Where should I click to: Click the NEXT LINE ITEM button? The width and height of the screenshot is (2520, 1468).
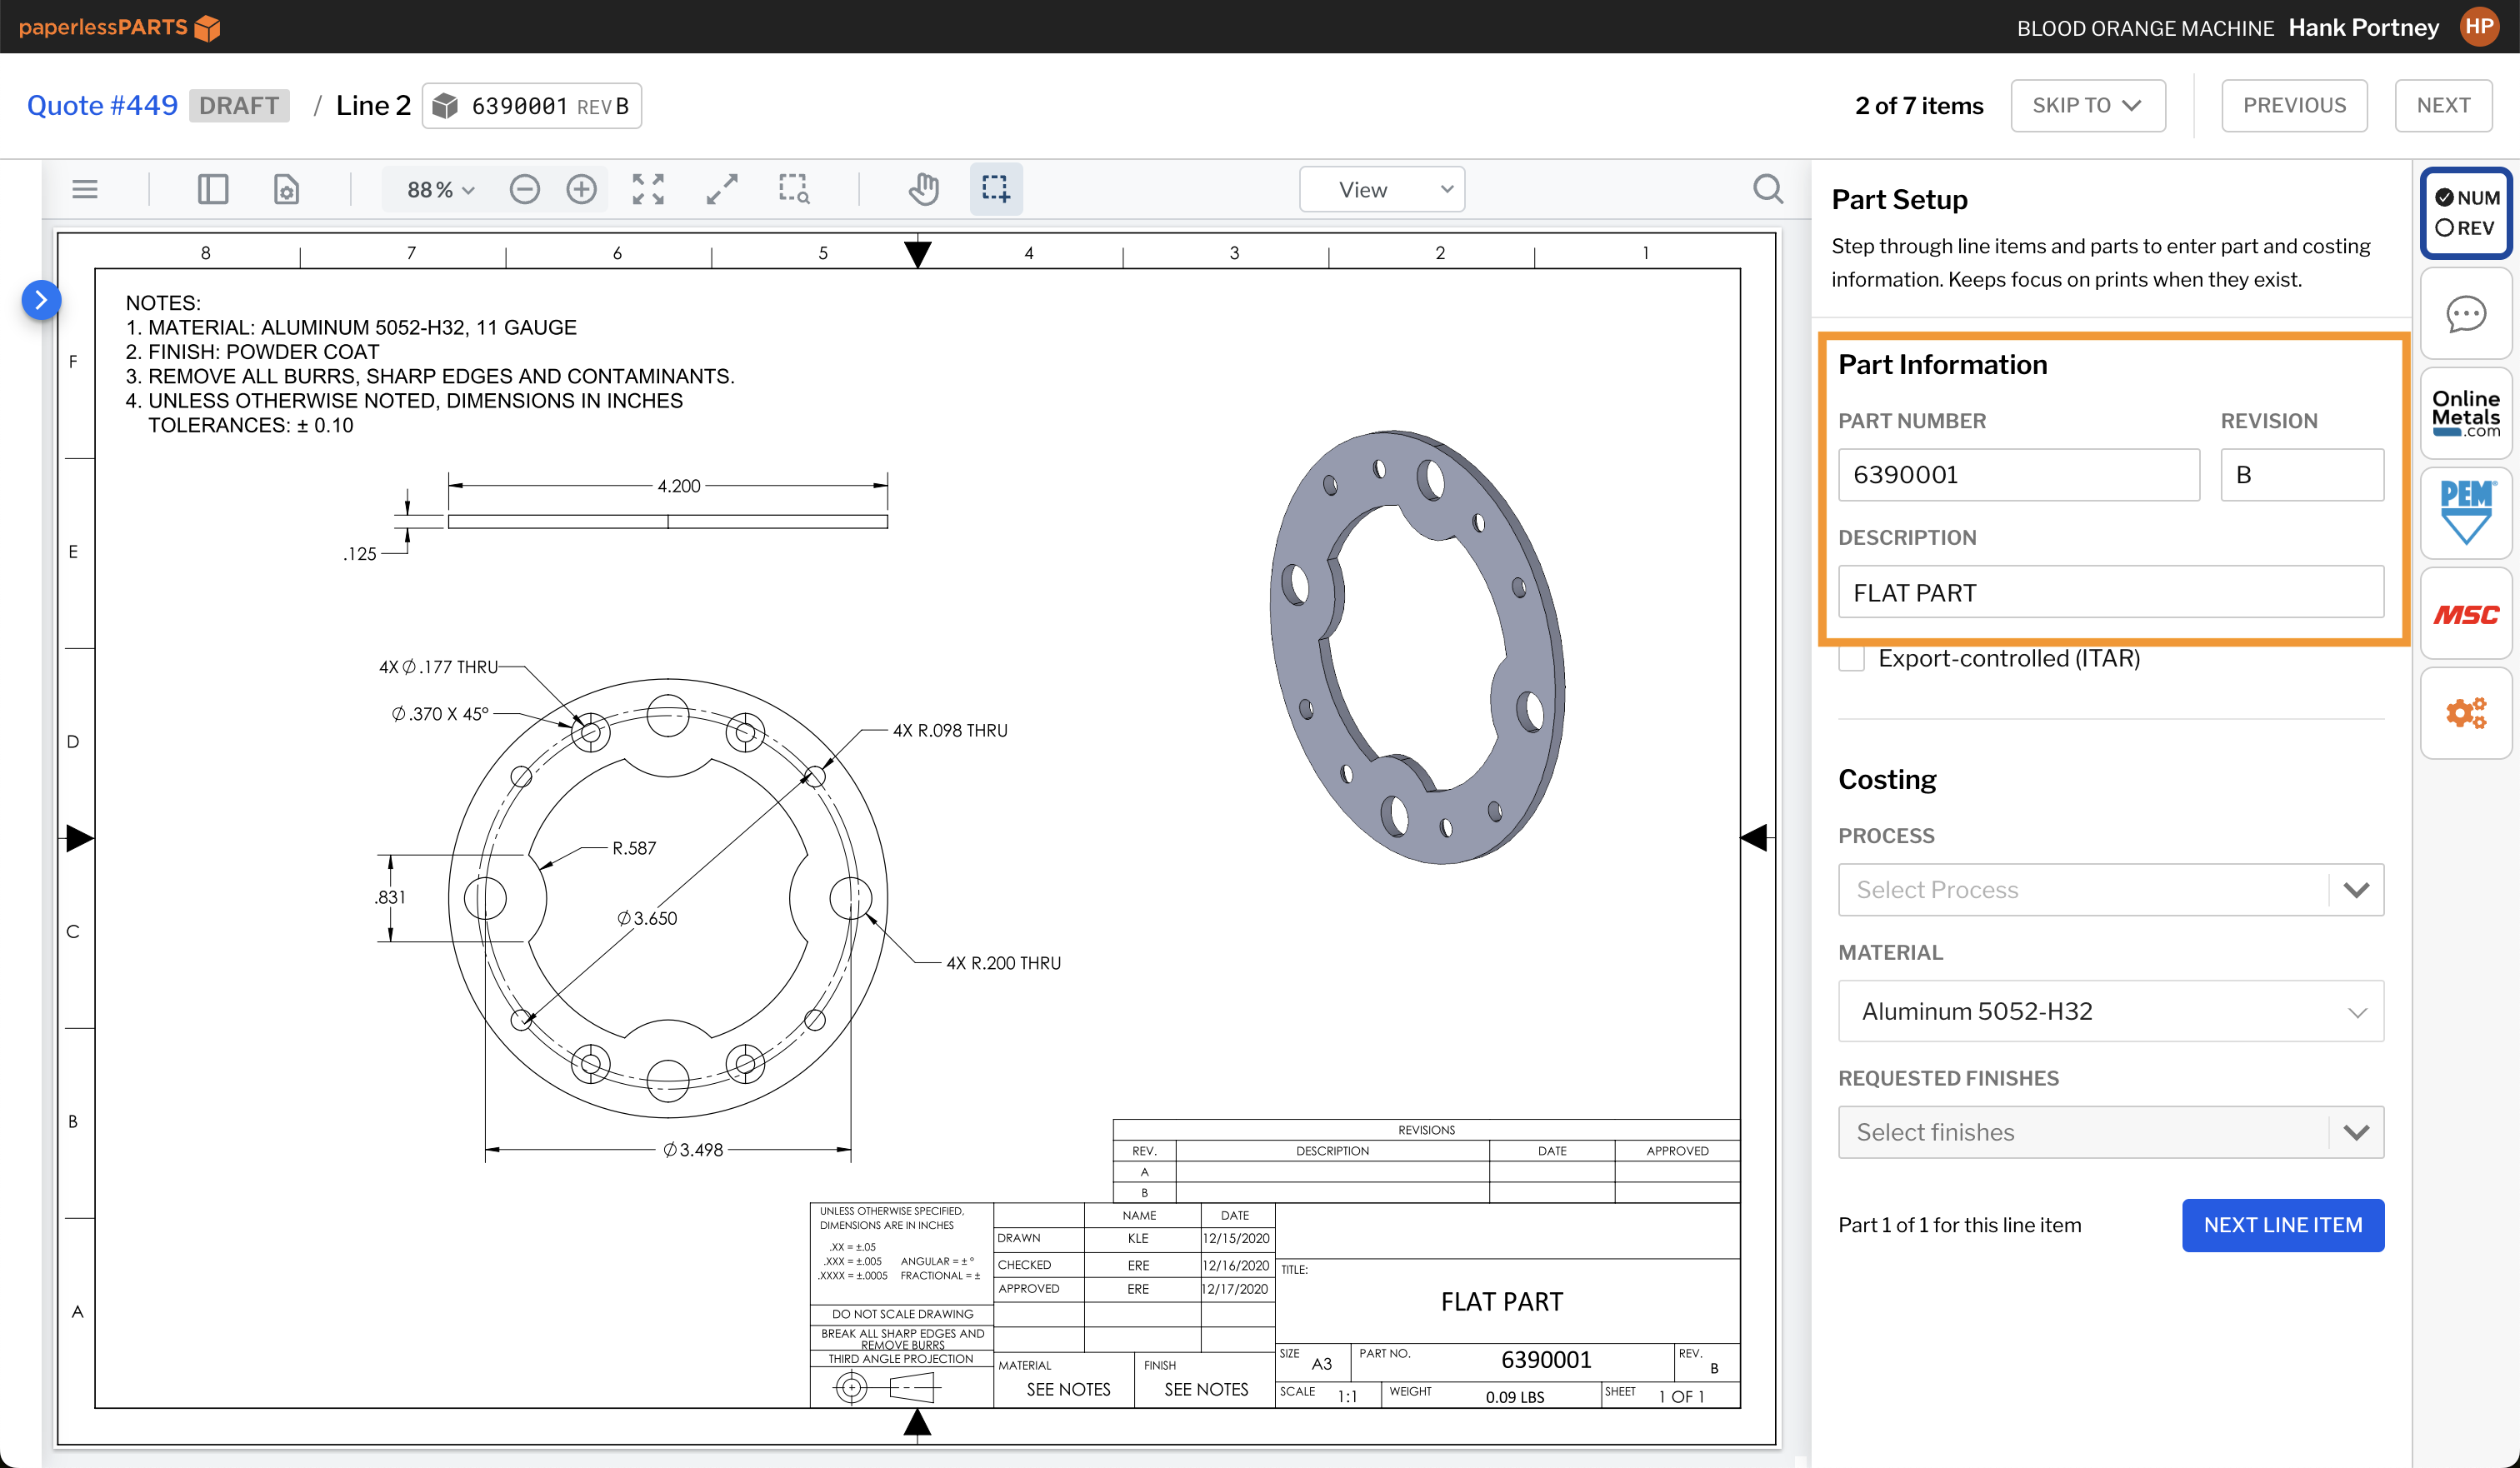click(x=2283, y=1225)
